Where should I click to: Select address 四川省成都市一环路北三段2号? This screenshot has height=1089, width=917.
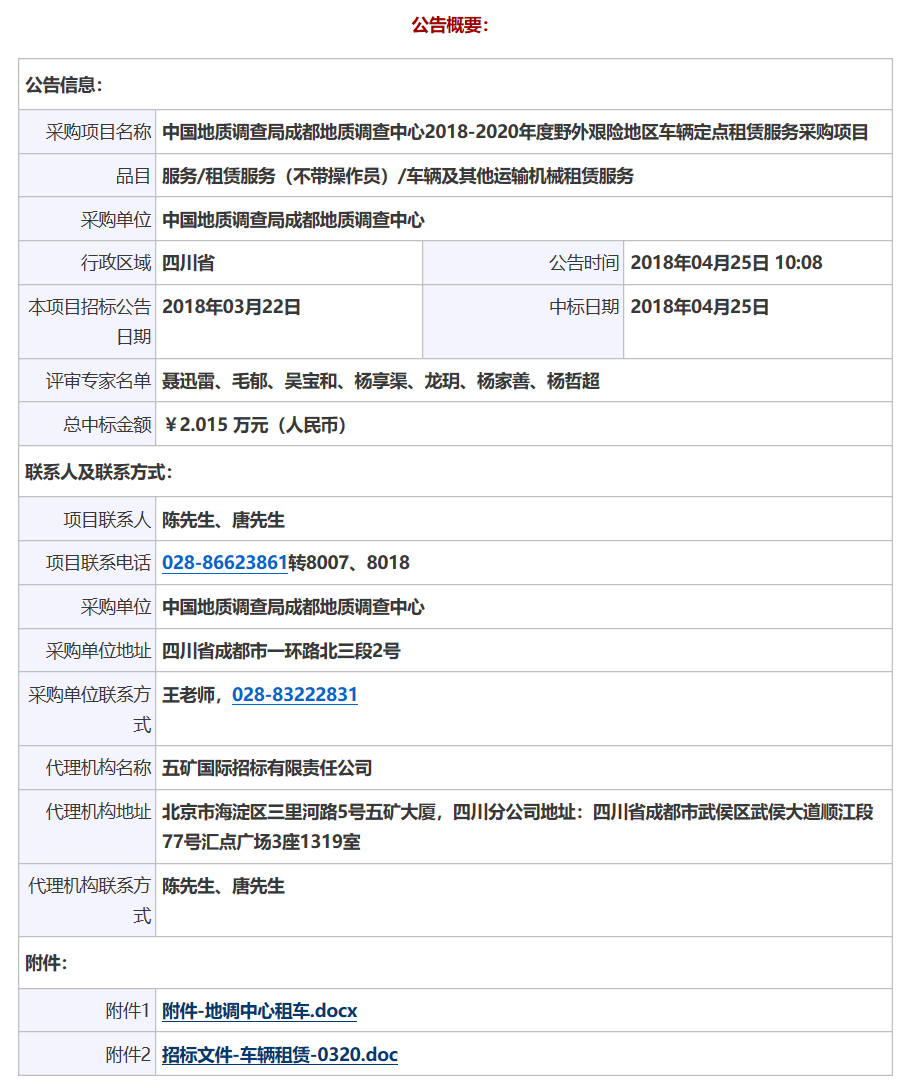281,651
